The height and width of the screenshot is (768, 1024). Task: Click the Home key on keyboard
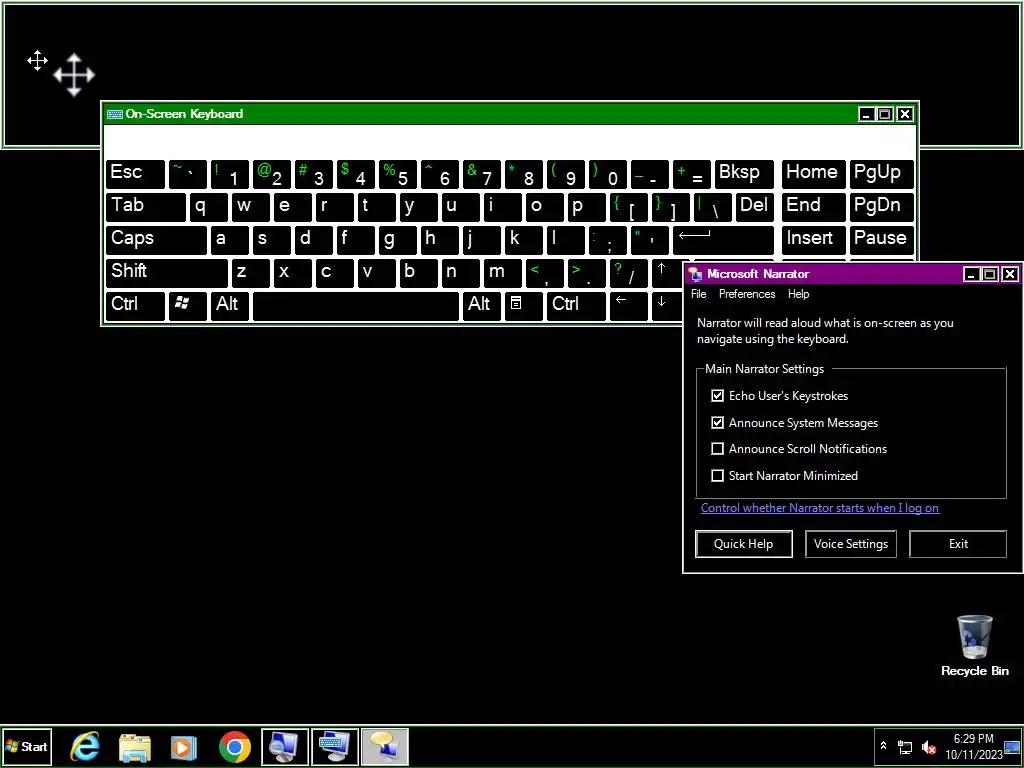(814, 174)
